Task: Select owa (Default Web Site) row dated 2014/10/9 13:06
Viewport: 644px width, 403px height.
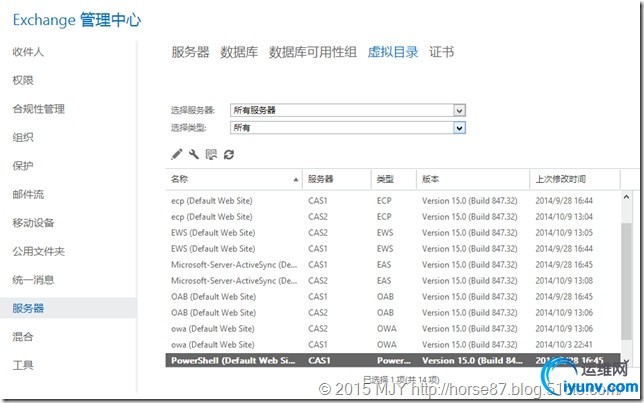Action: (x=393, y=329)
